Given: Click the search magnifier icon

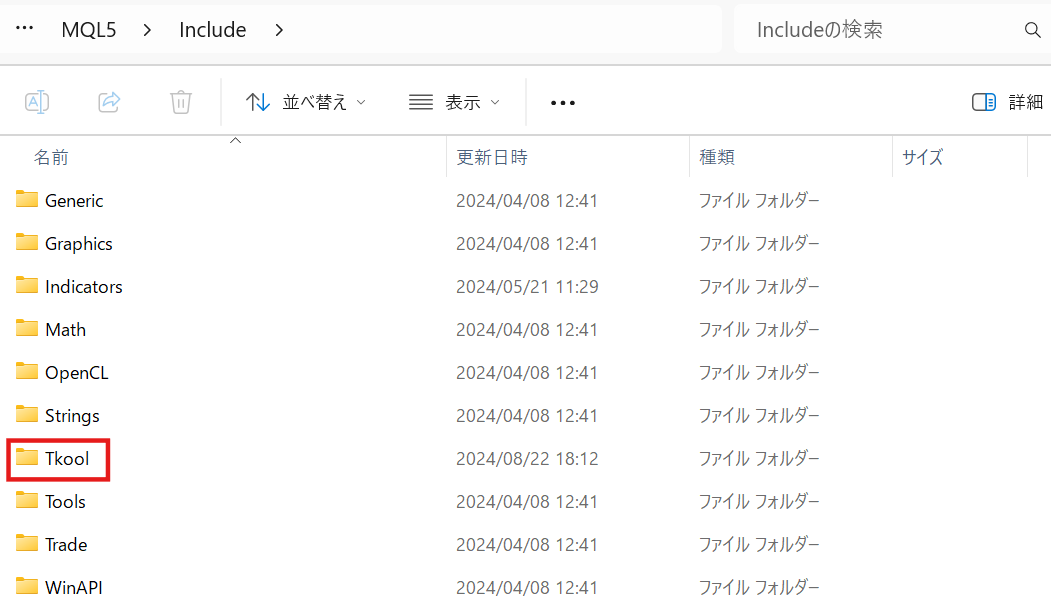Looking at the screenshot, I should coord(1033,30).
